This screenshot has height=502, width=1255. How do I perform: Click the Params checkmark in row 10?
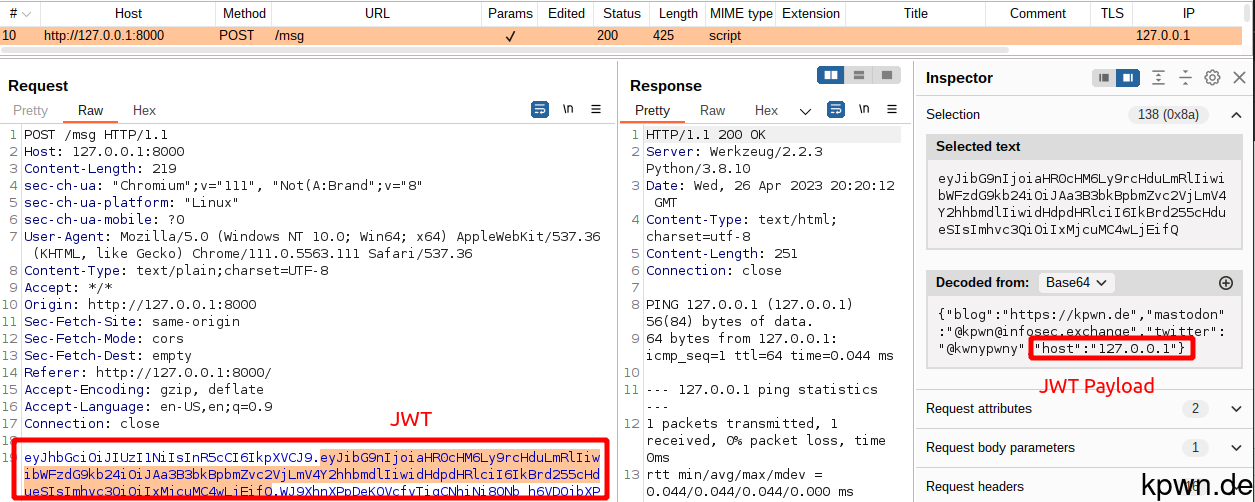coord(510,36)
